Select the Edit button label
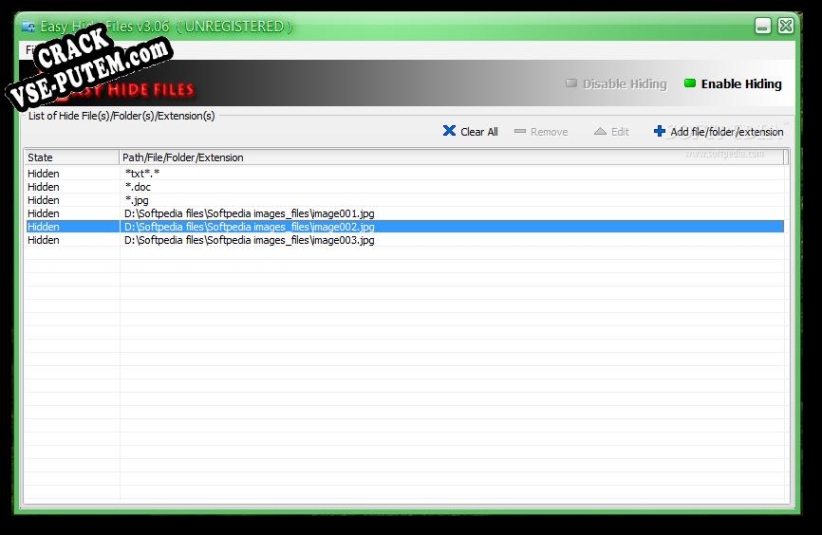 (x=620, y=132)
